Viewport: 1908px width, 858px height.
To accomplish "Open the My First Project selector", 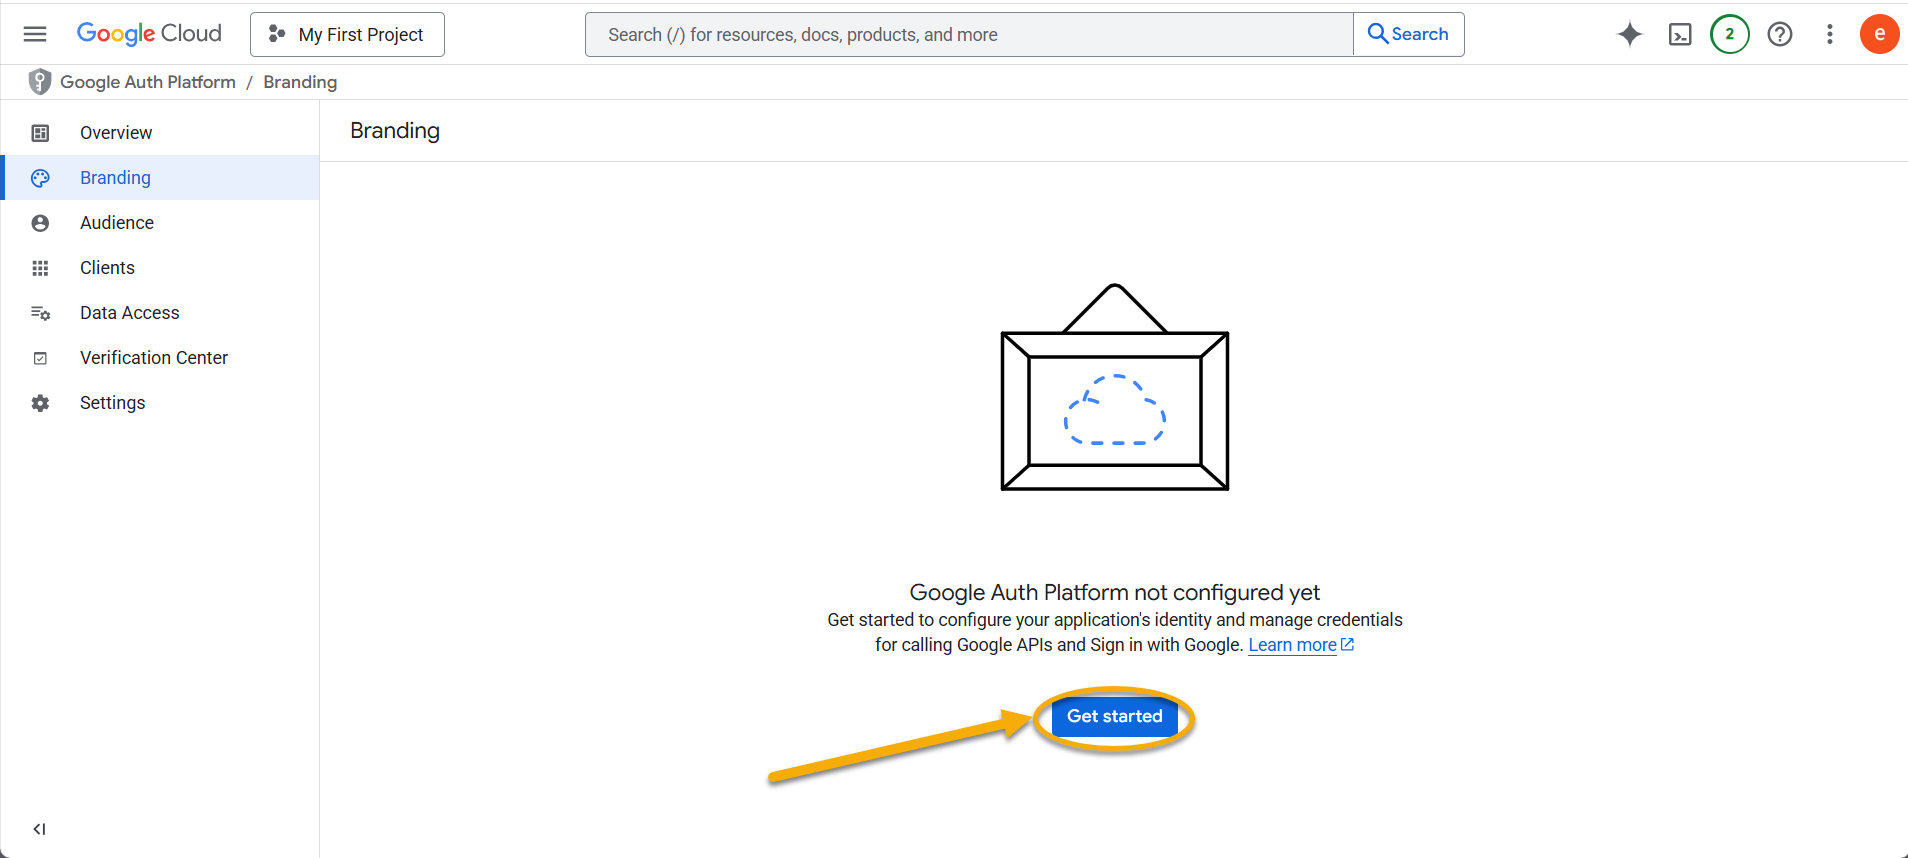I will 347,34.
